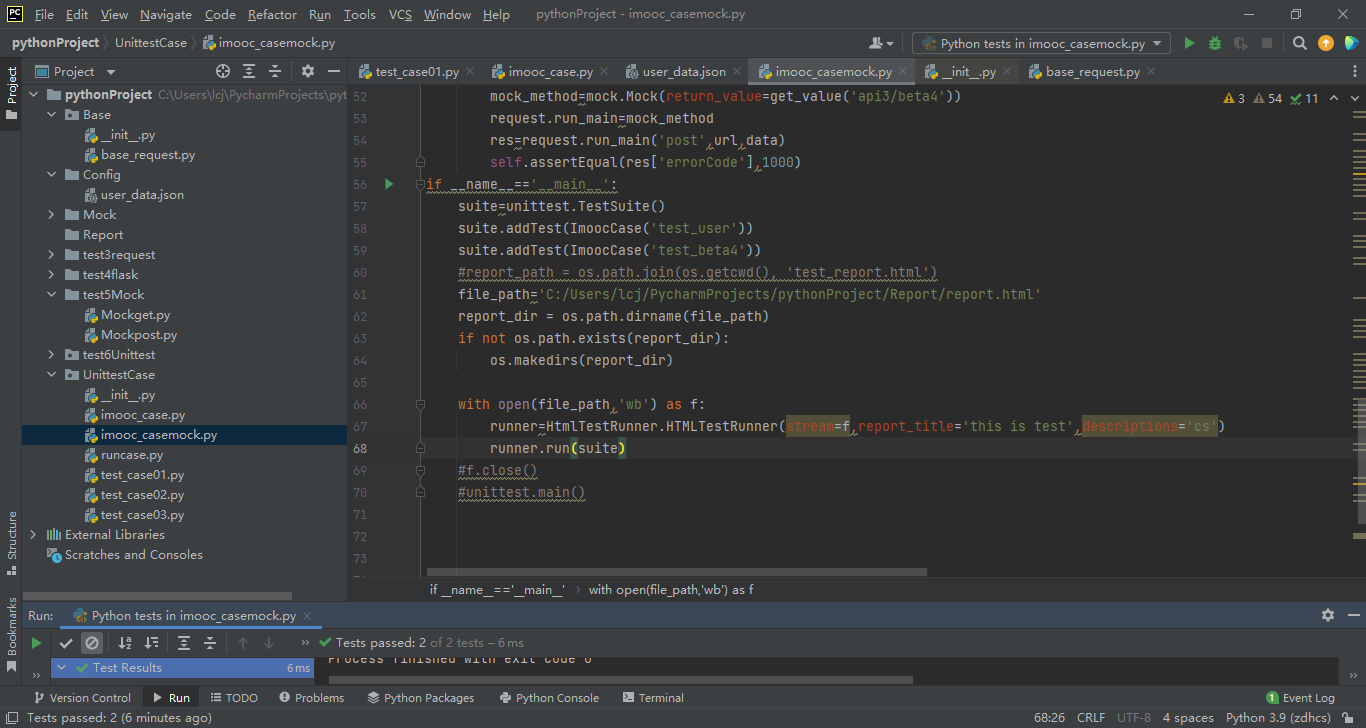1366x728 pixels.
Task: Click the orange update arrow icon
Action: pyautogui.click(x=1326, y=43)
